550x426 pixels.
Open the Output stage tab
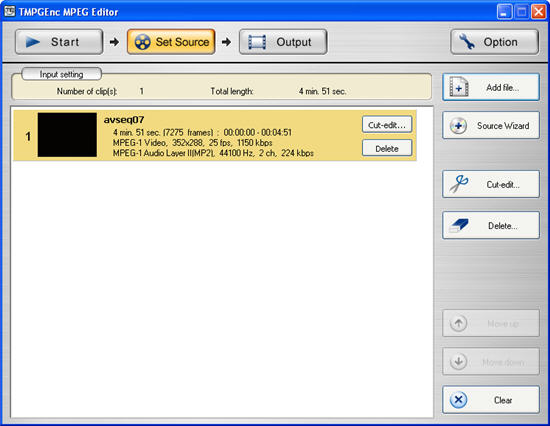coord(283,42)
